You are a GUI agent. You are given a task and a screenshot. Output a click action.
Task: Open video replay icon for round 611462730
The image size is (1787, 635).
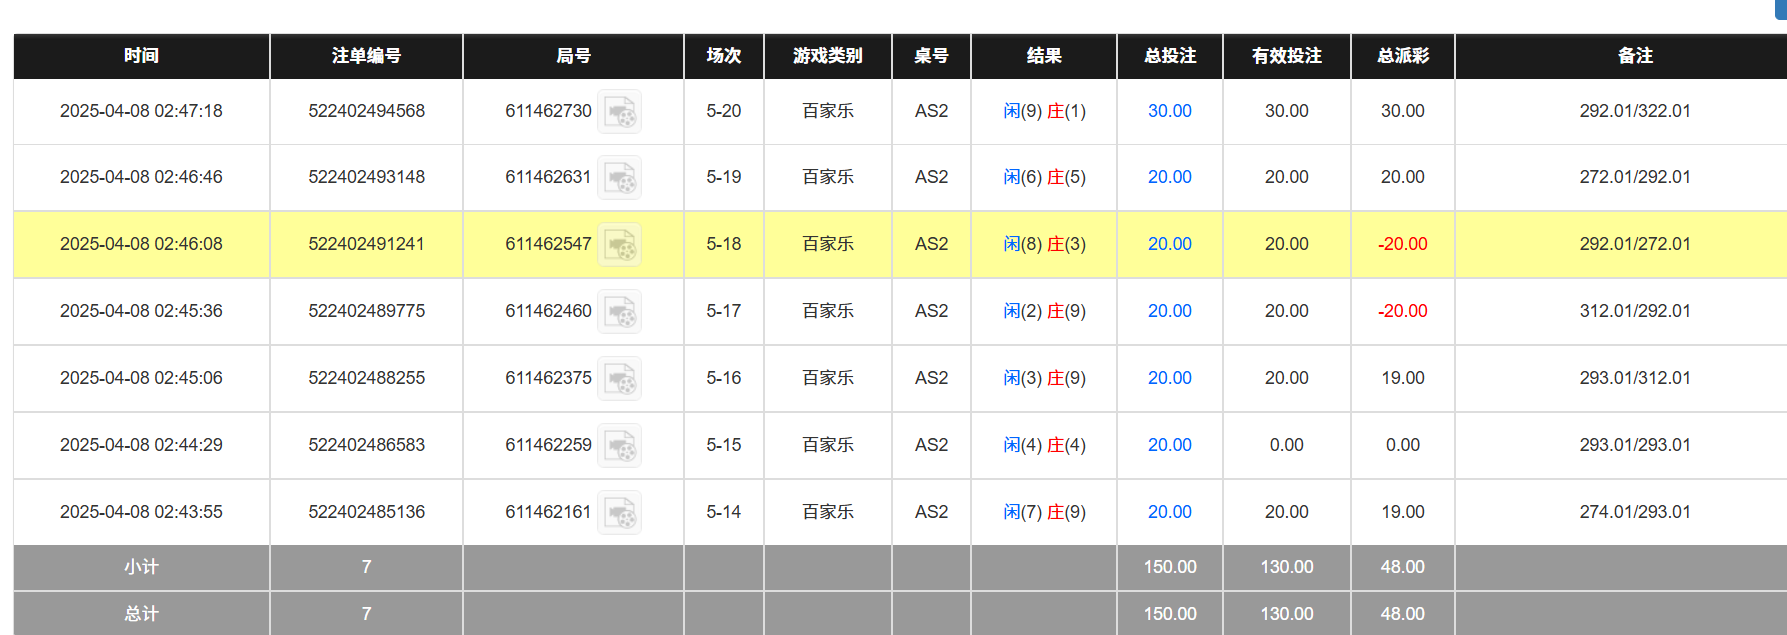620,112
